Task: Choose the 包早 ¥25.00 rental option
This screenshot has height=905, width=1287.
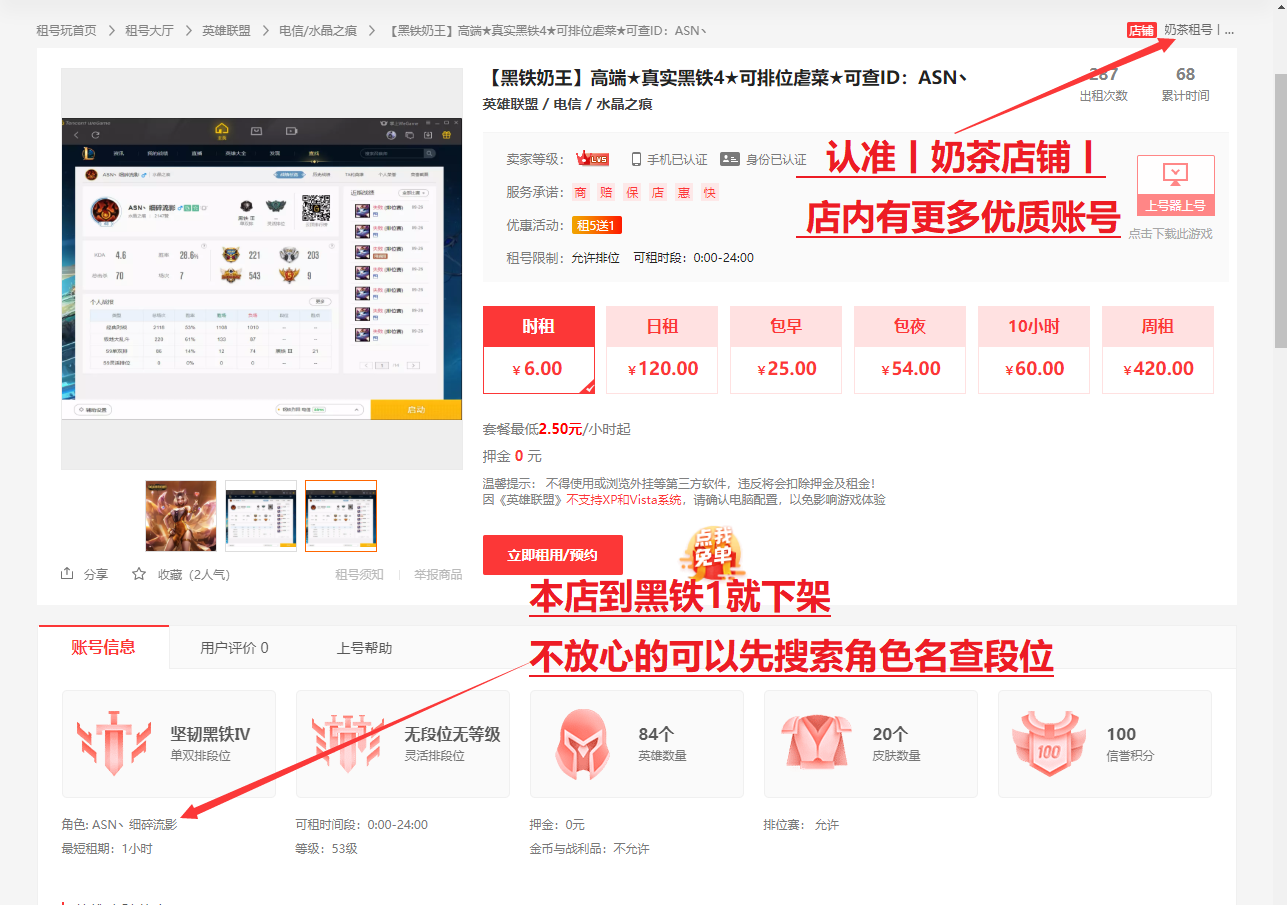Action: 786,350
